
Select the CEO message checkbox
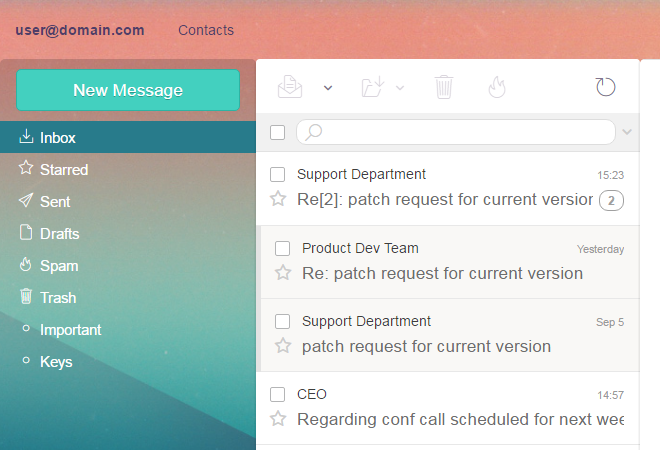pyautogui.click(x=278, y=394)
